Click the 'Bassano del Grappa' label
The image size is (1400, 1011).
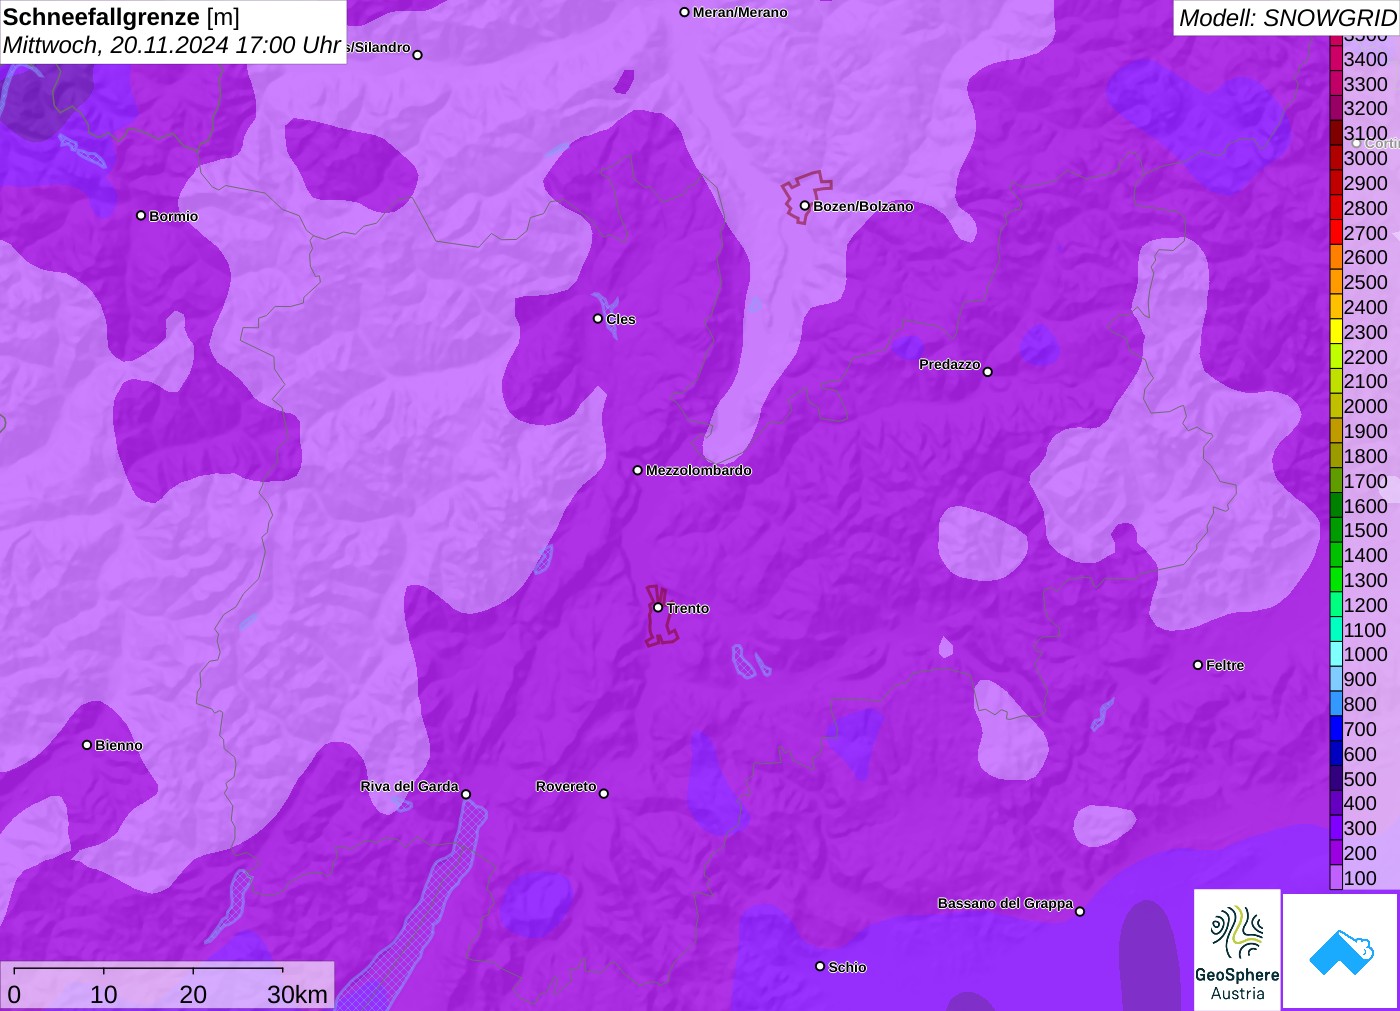coord(1005,903)
